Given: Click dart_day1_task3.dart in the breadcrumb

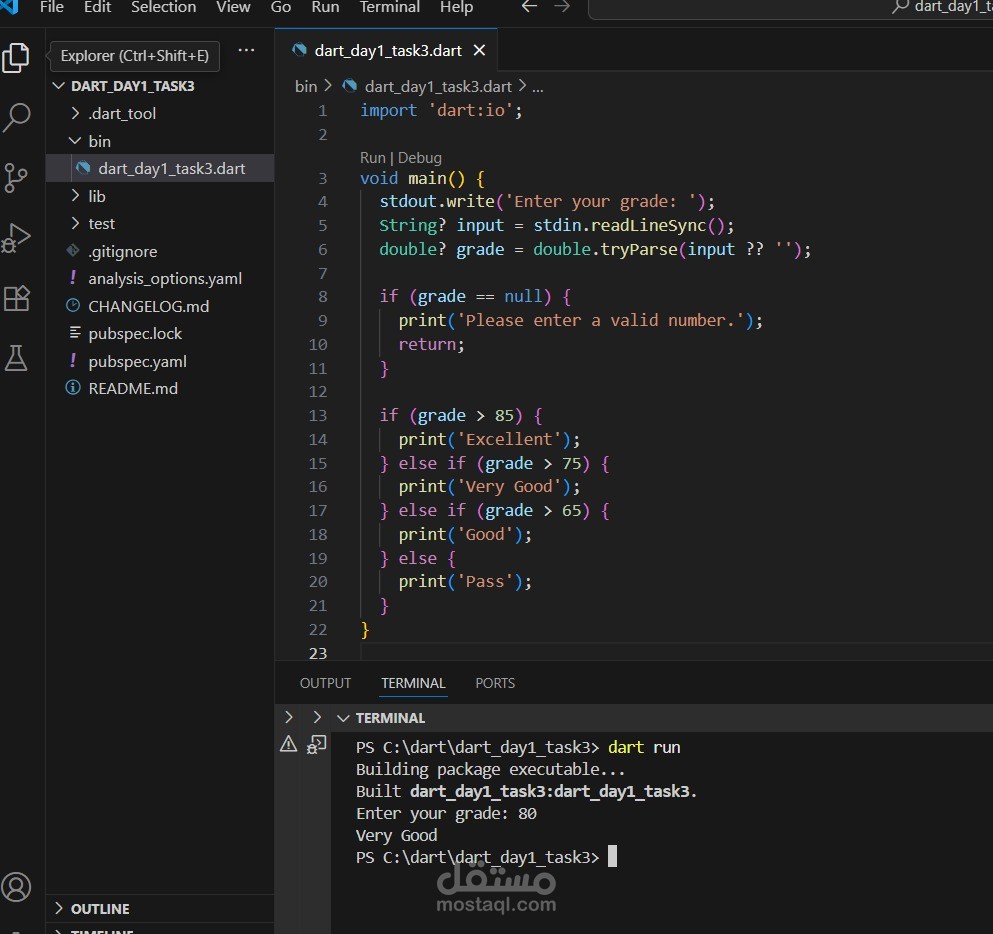Looking at the screenshot, I should [438, 87].
